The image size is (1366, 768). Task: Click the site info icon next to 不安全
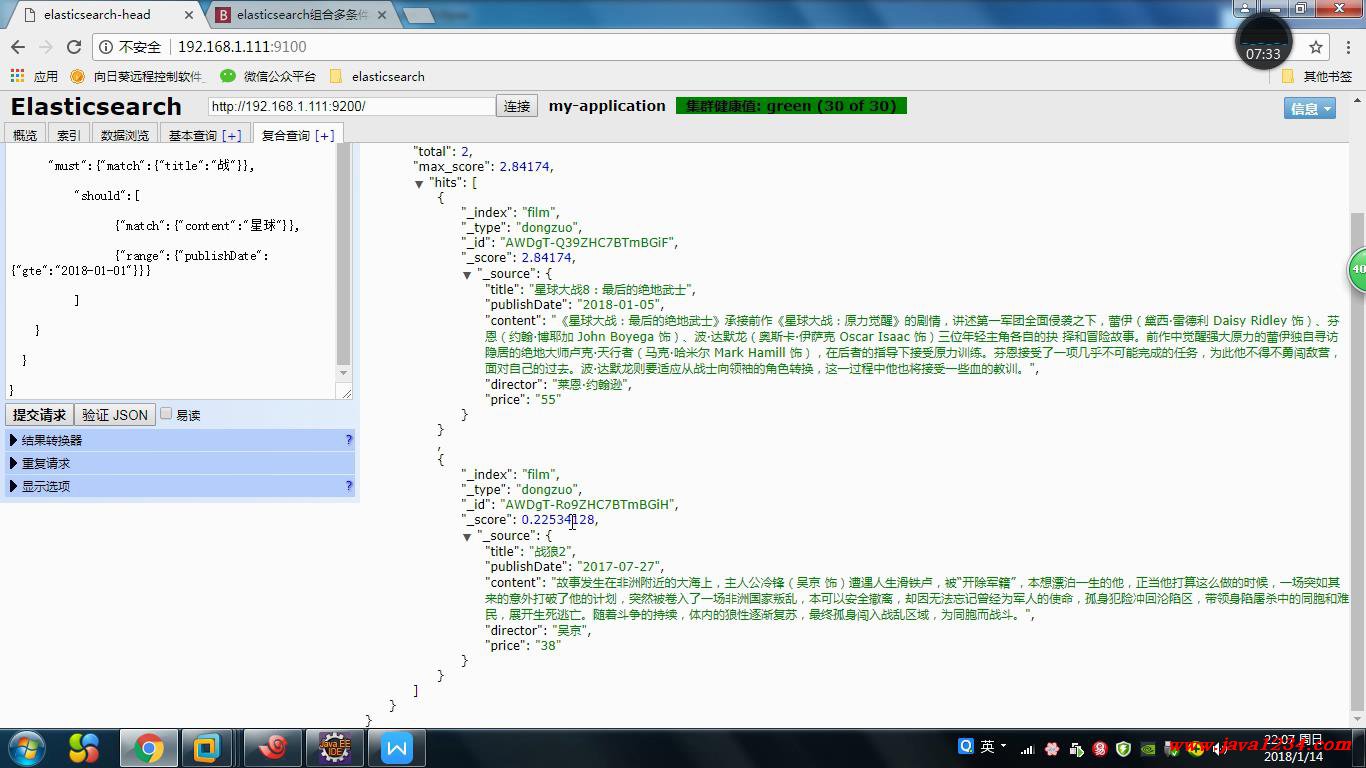click(106, 47)
